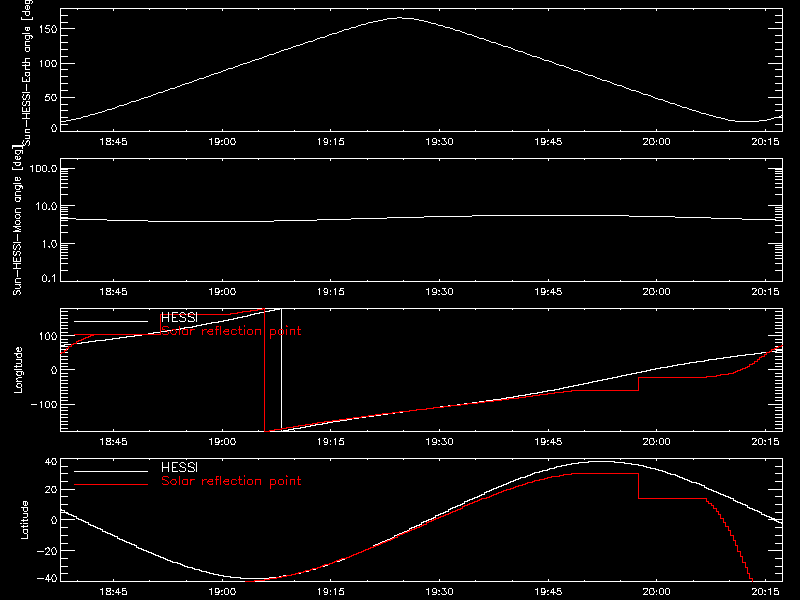Click 19:30 time label under Earth angle plot
The image size is (800, 600).
pos(439,142)
